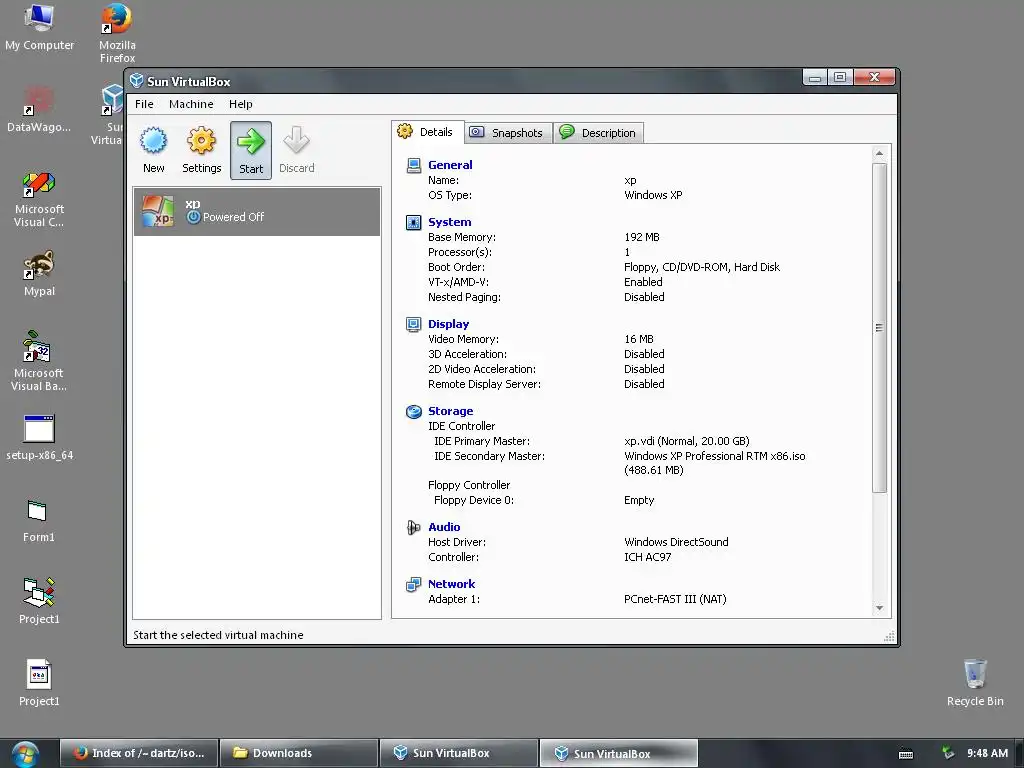Select the Project1 icon with network computers

click(x=39, y=601)
